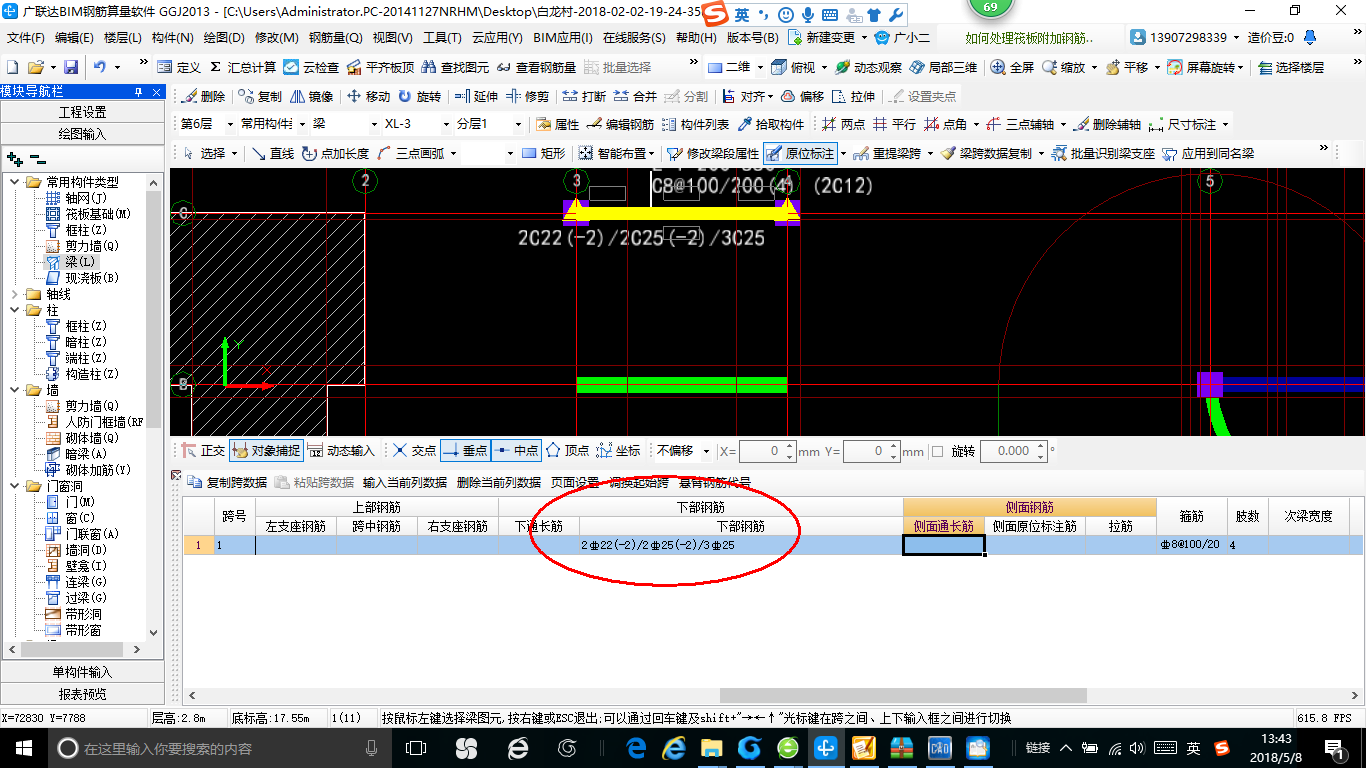
Task: Click 页面设置 page setup button
Action: click(575, 482)
